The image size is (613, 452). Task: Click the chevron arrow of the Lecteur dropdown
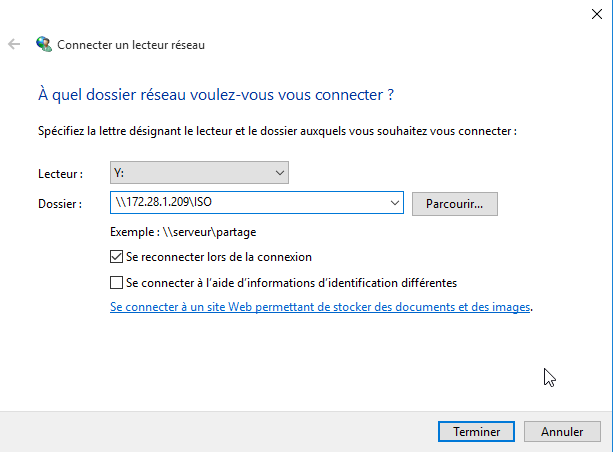click(280, 172)
